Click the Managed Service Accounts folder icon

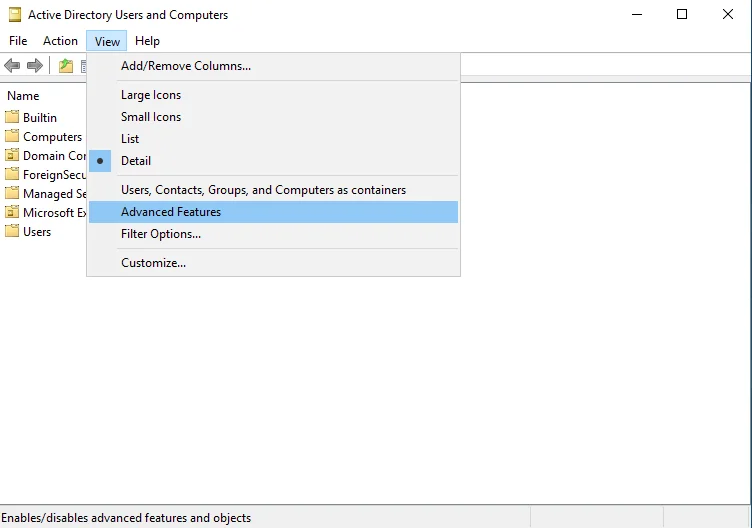12,193
